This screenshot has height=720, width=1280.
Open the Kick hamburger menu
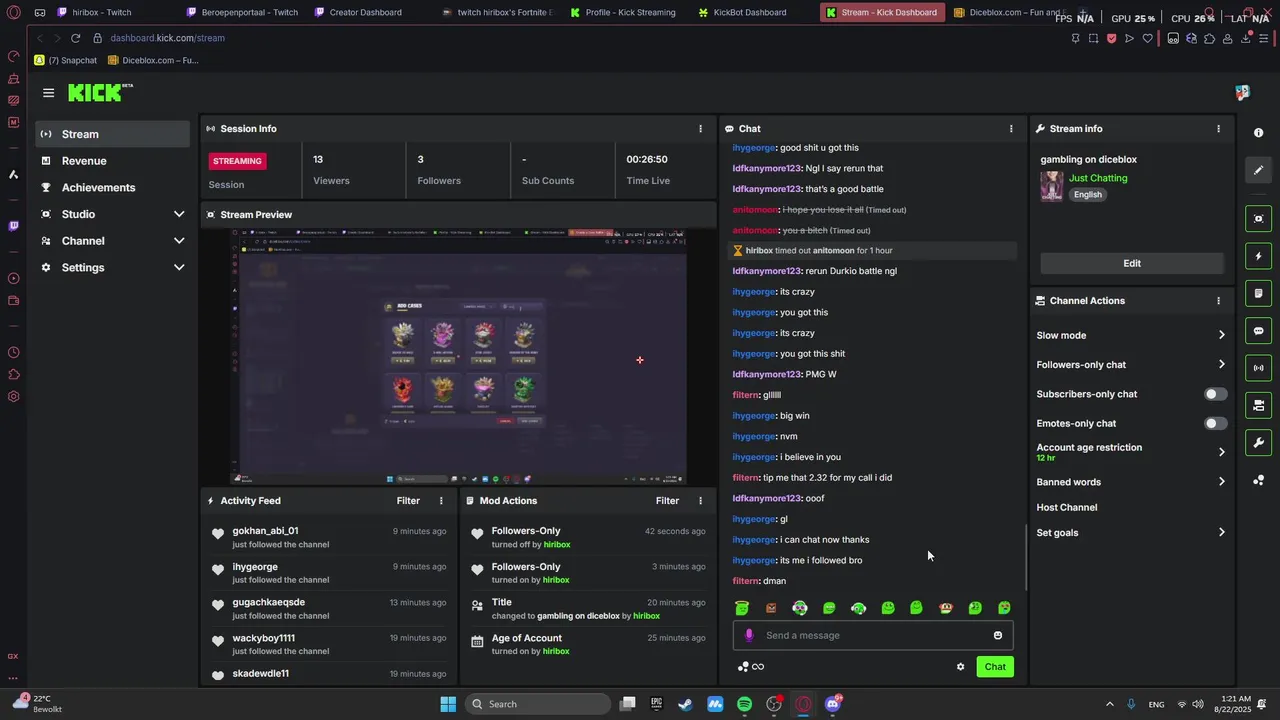(48, 93)
